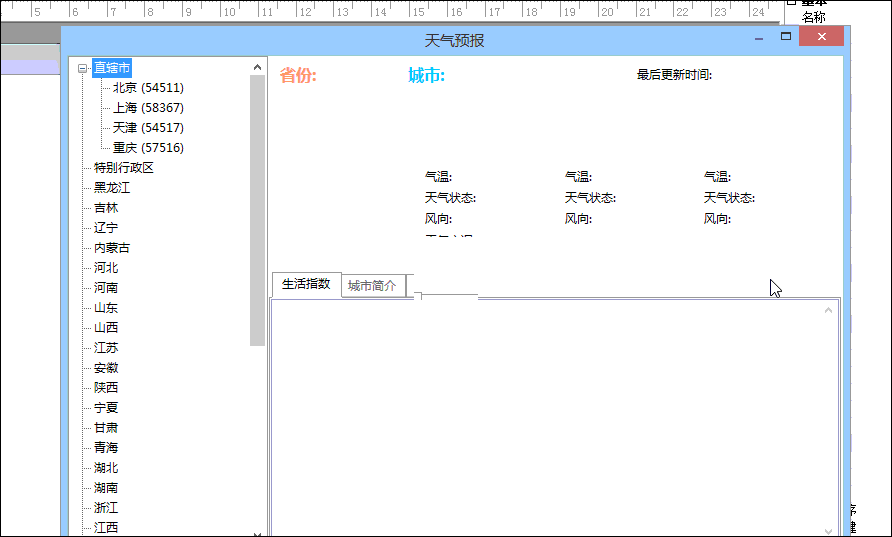Click the first column 气温: label
This screenshot has width=892, height=537.
(438, 177)
